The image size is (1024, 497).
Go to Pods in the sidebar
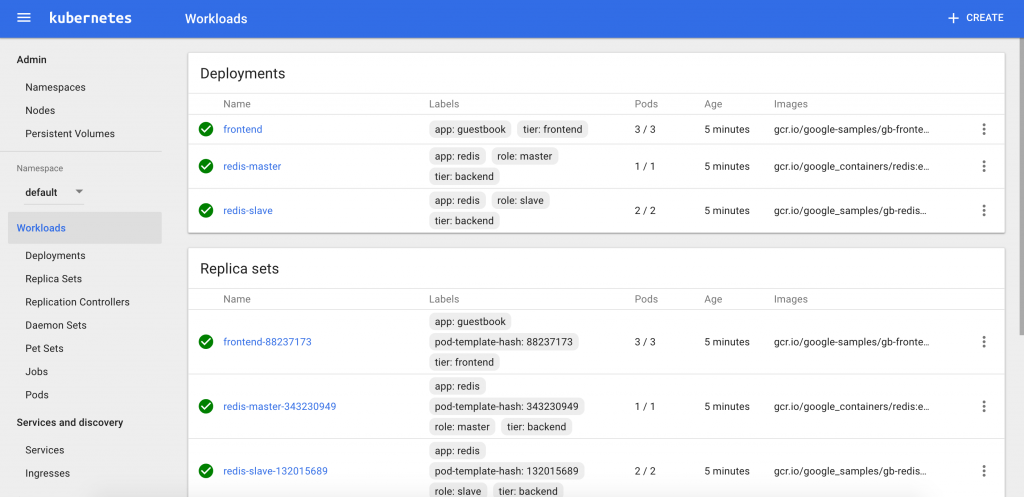point(37,395)
